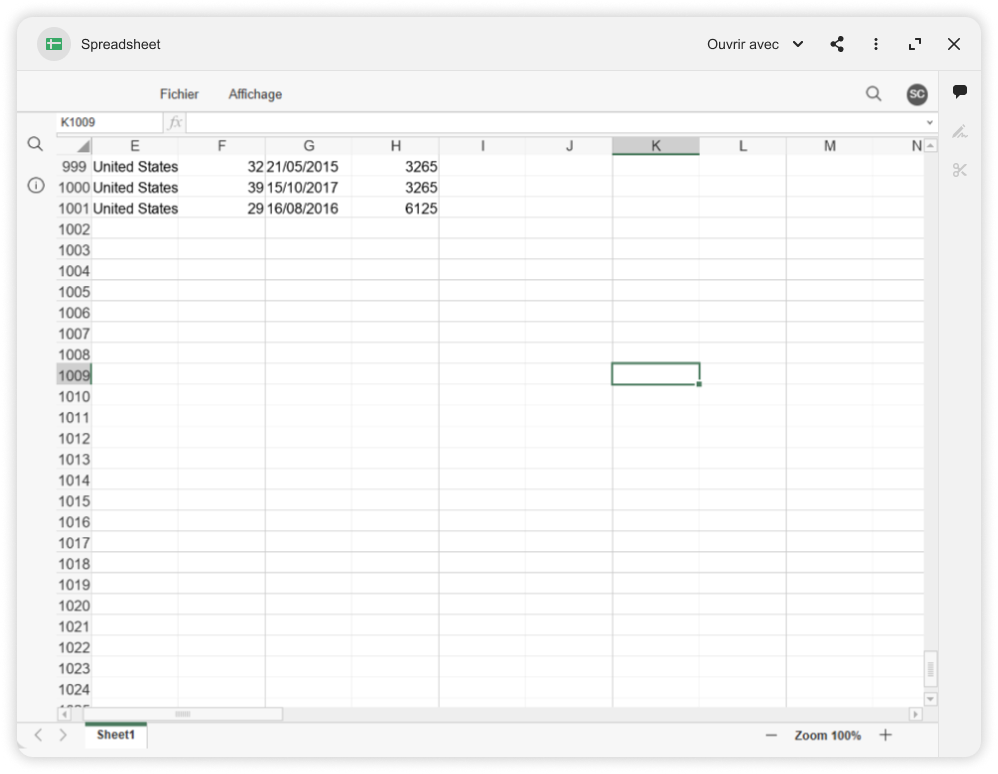Image resolution: width=998 pixels, height=774 pixels.
Task: Open the info icon in left sidebar
Action: click(36, 185)
